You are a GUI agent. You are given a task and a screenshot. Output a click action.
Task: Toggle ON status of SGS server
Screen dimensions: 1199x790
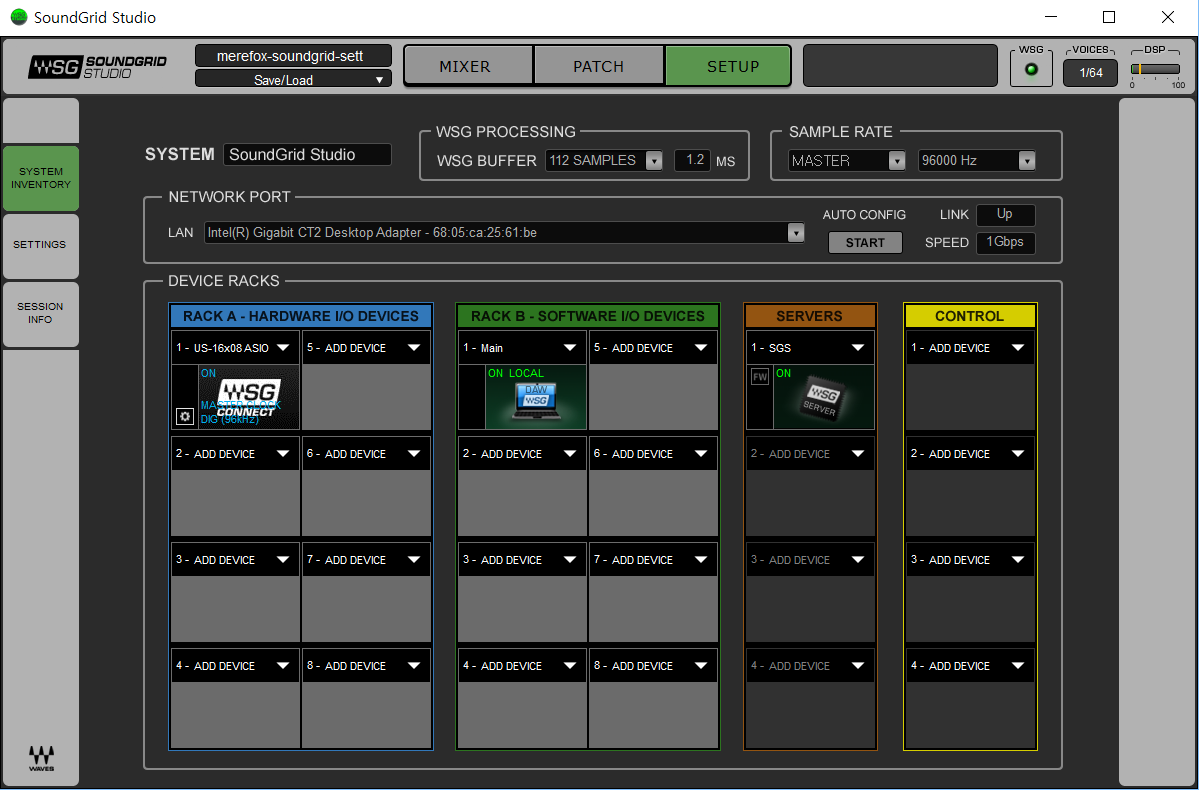coord(784,374)
